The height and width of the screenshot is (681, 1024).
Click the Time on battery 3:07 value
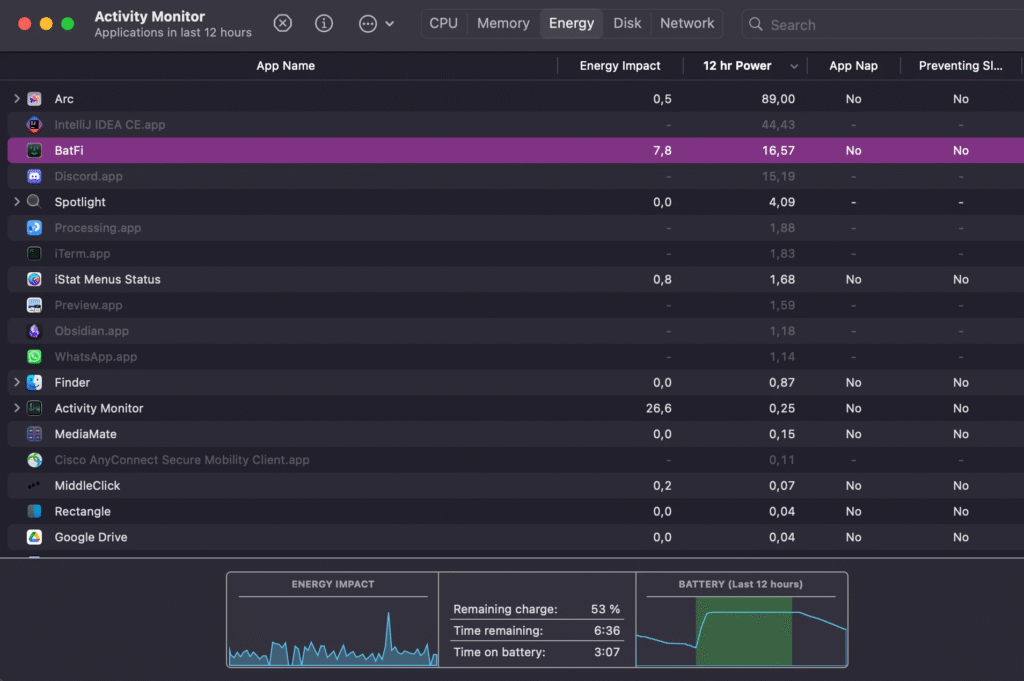pyautogui.click(x=607, y=652)
